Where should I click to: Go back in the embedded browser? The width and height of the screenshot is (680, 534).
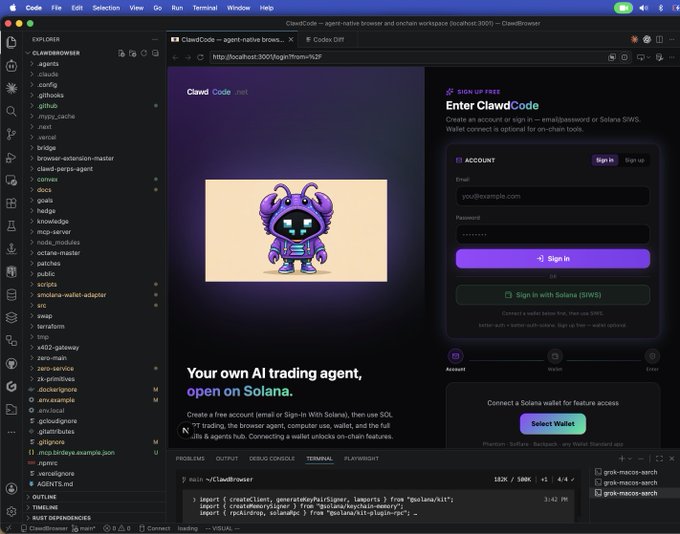pos(175,57)
